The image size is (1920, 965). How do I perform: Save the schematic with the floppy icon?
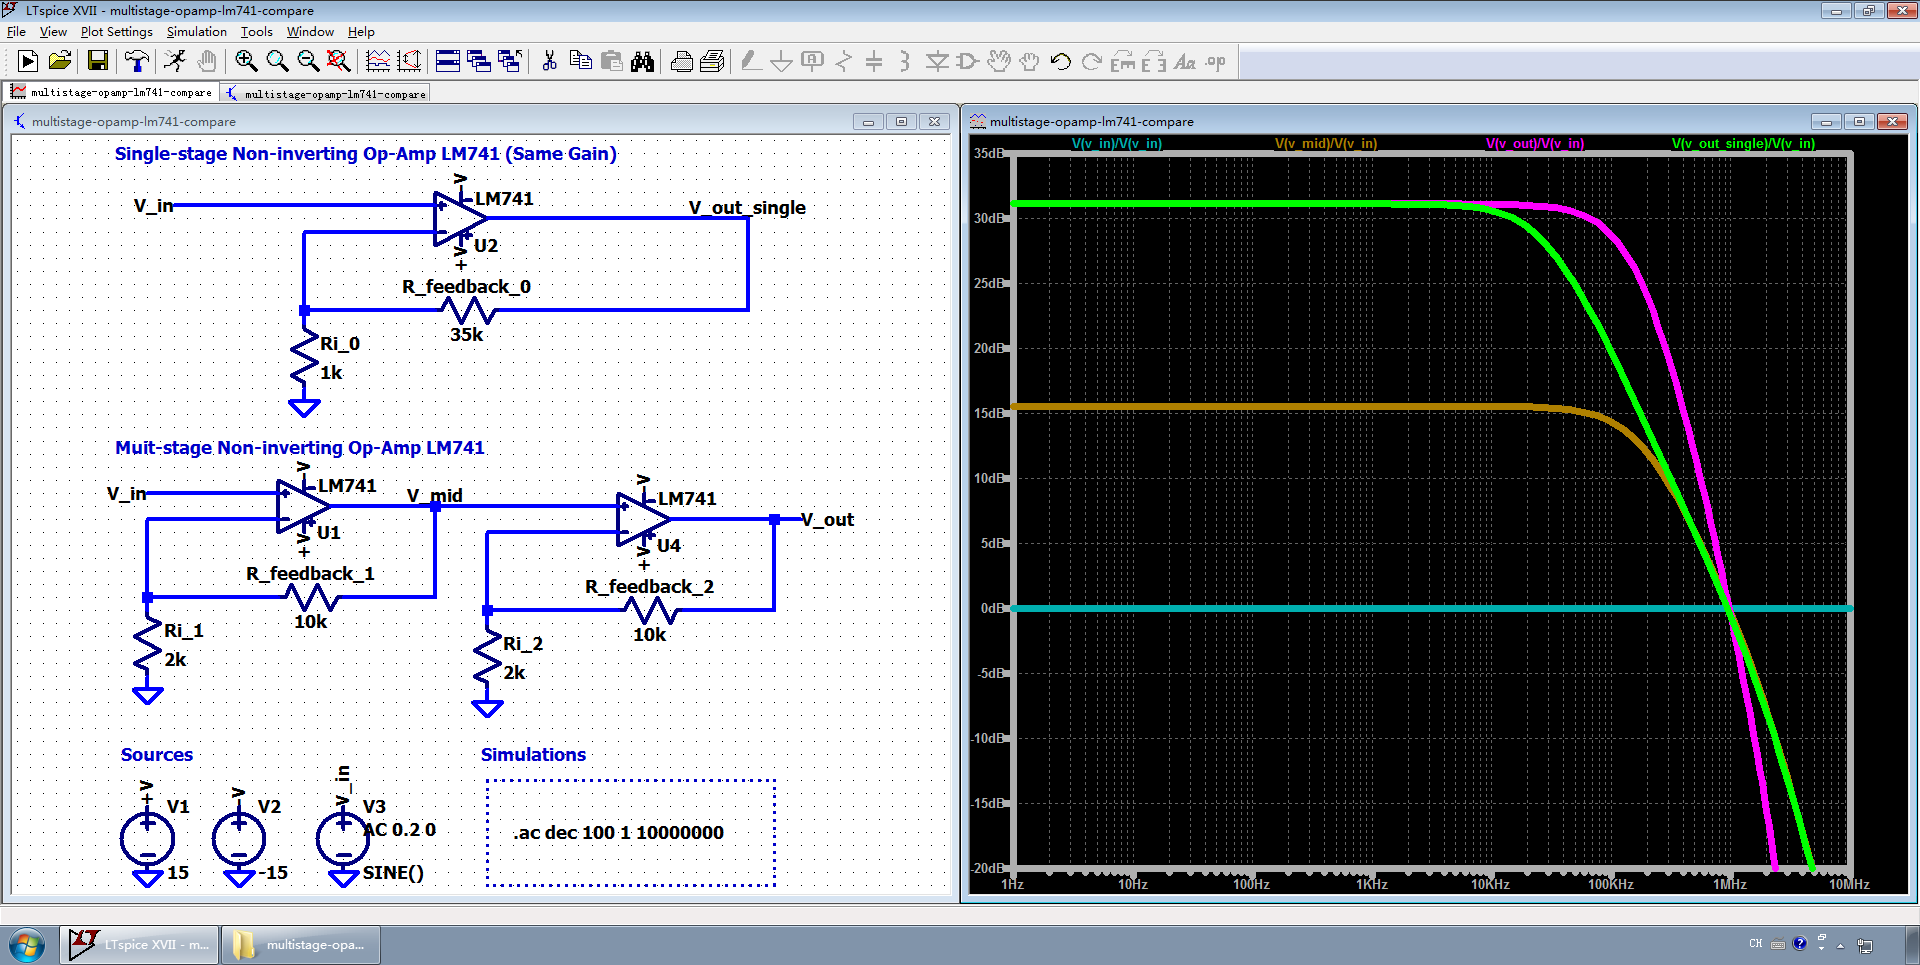(97, 62)
